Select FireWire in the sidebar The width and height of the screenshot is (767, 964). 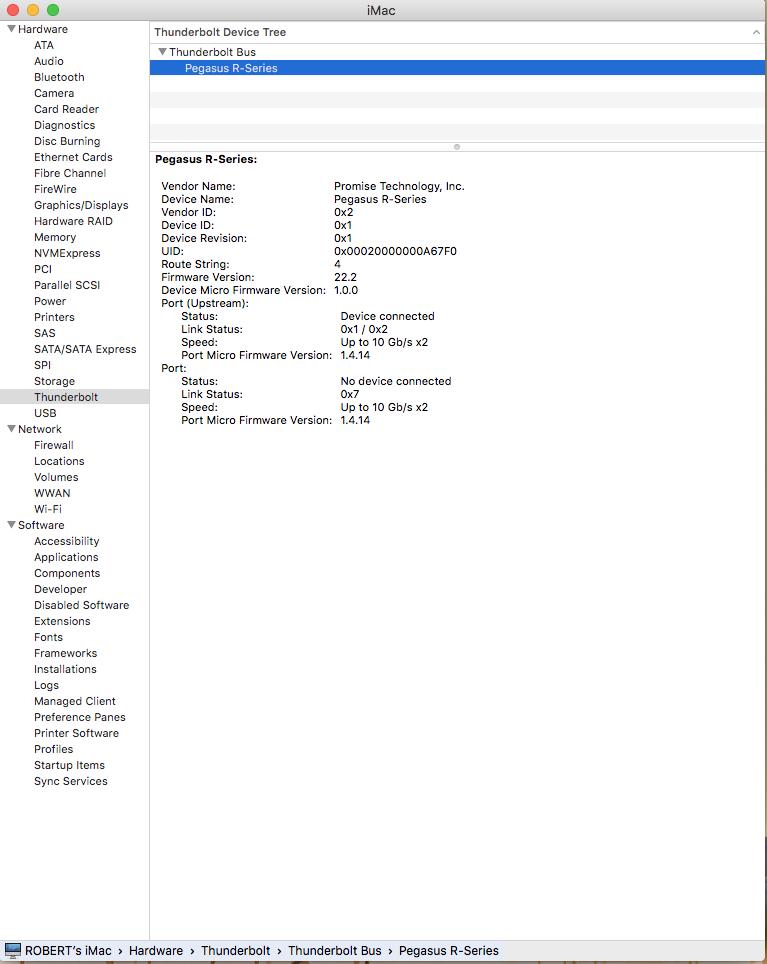[55, 189]
